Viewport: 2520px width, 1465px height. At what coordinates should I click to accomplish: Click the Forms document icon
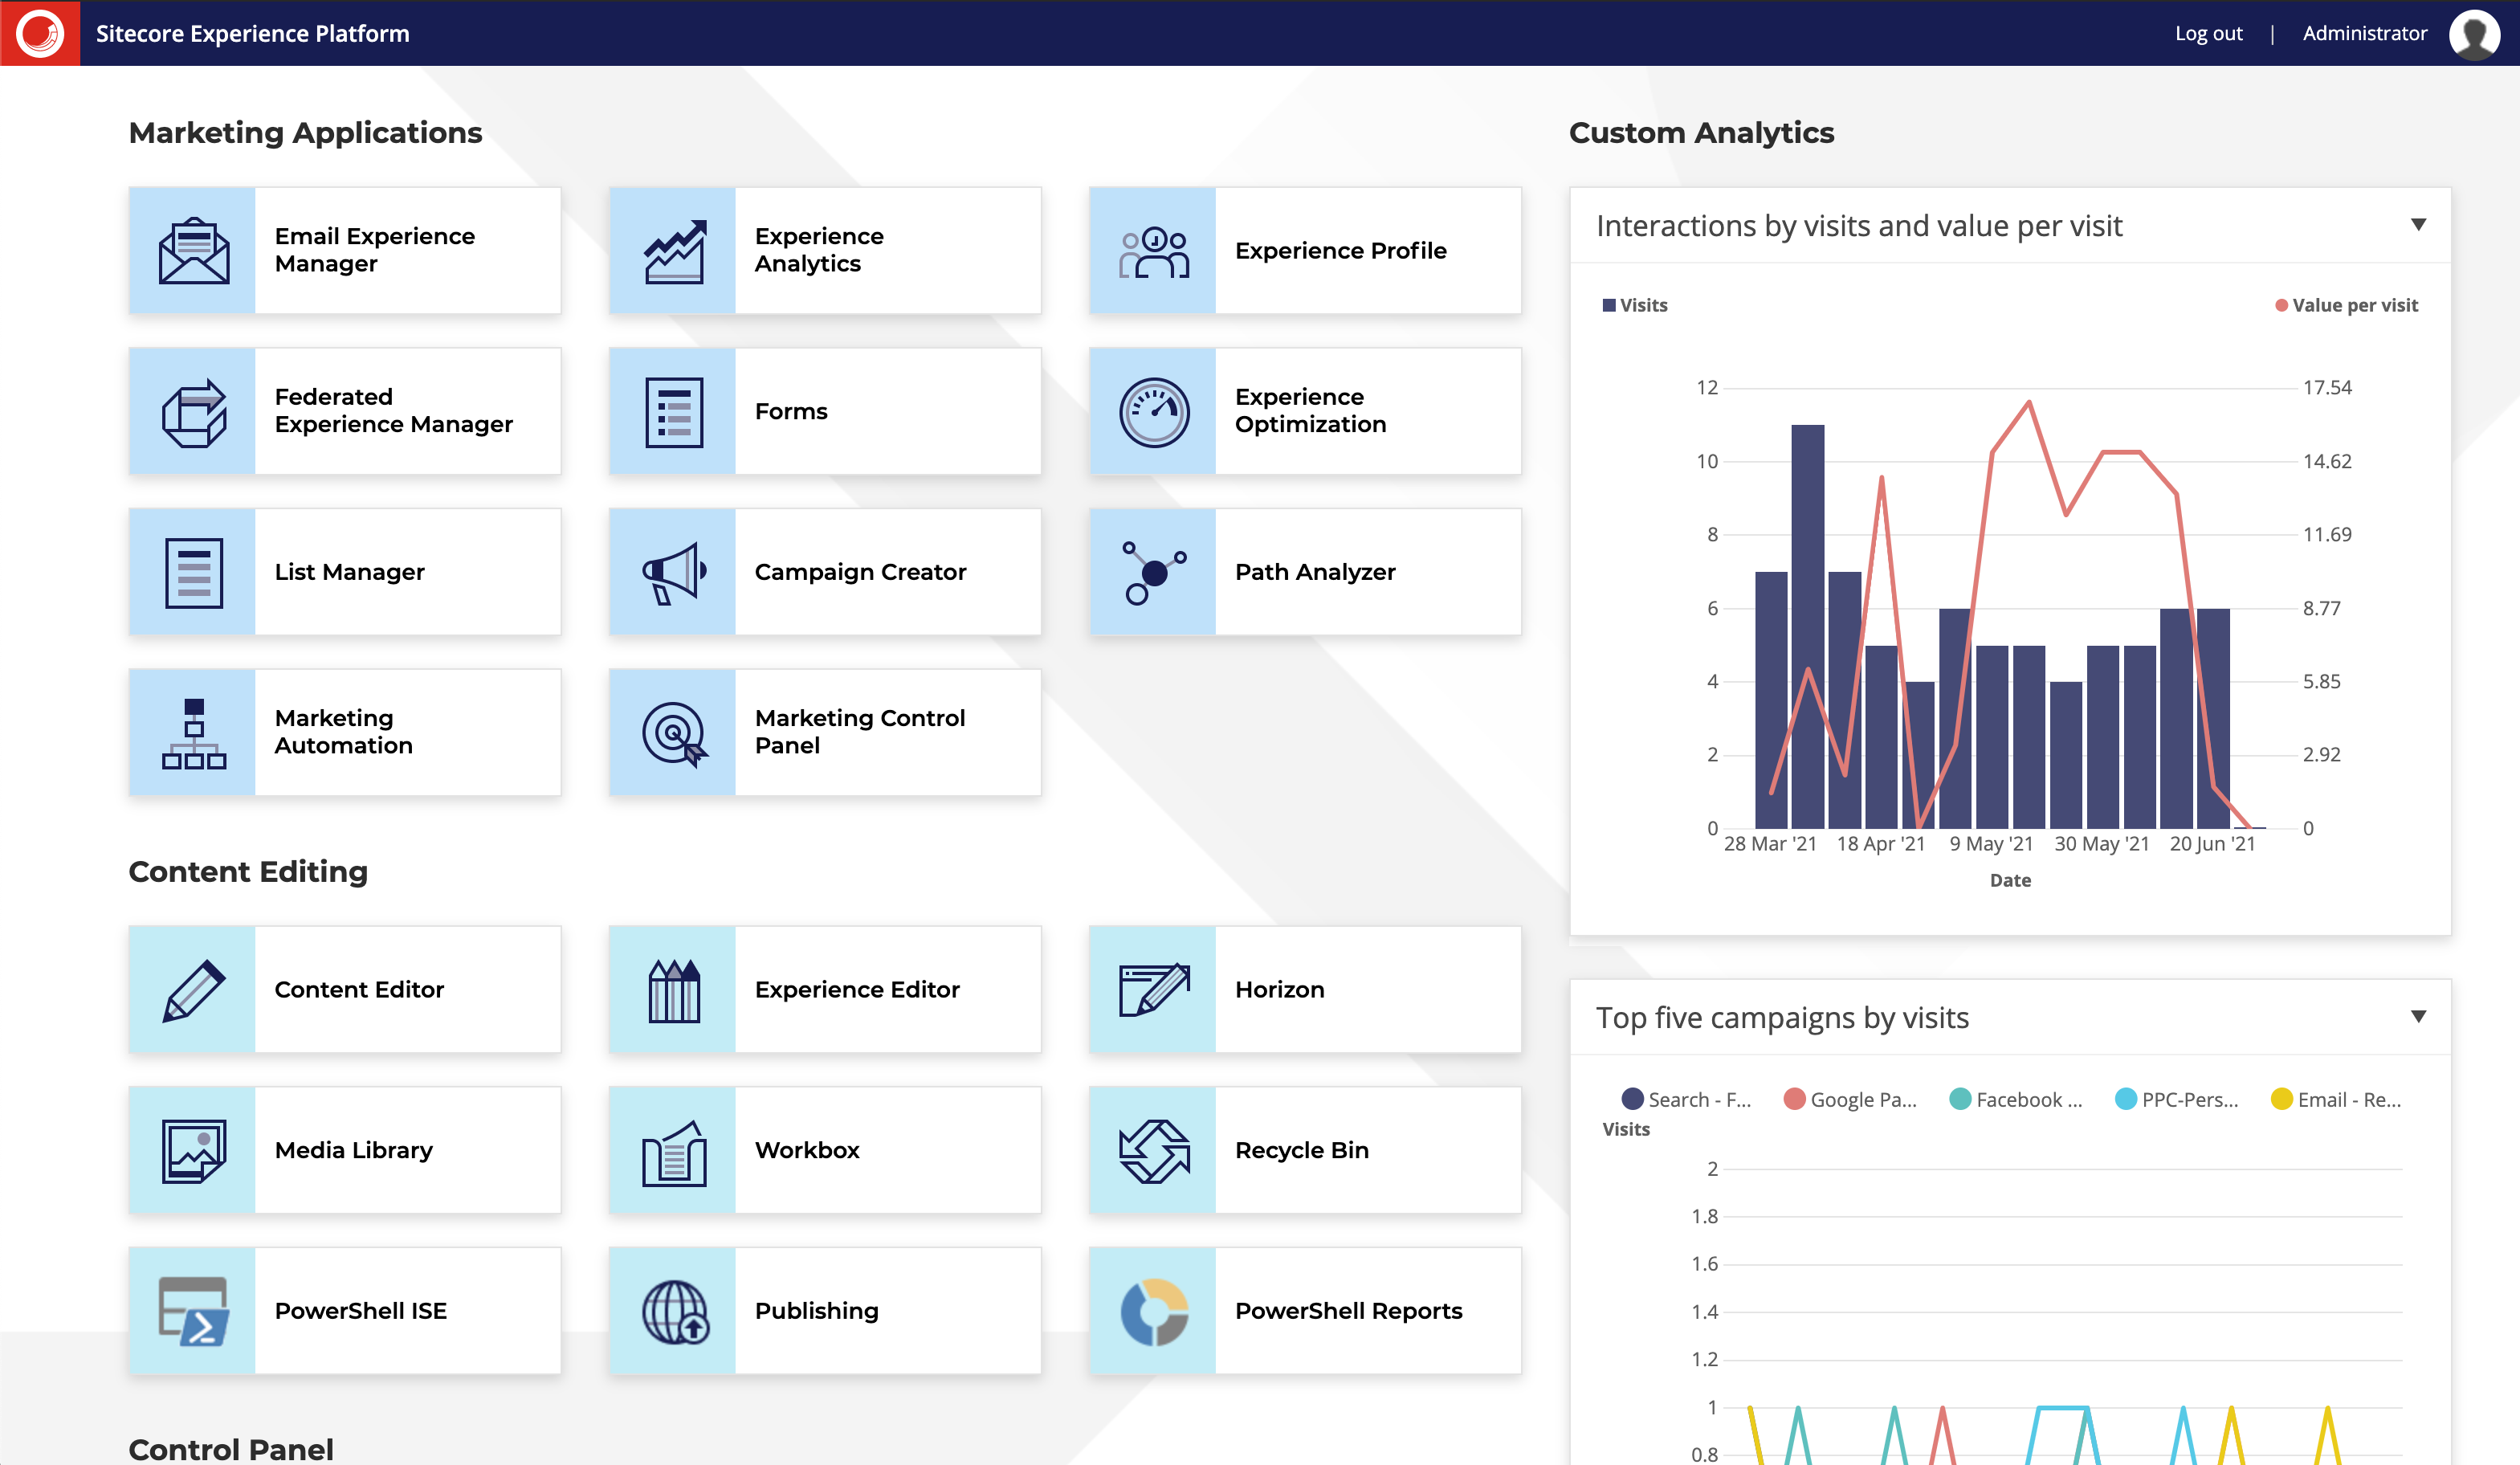pyautogui.click(x=673, y=411)
